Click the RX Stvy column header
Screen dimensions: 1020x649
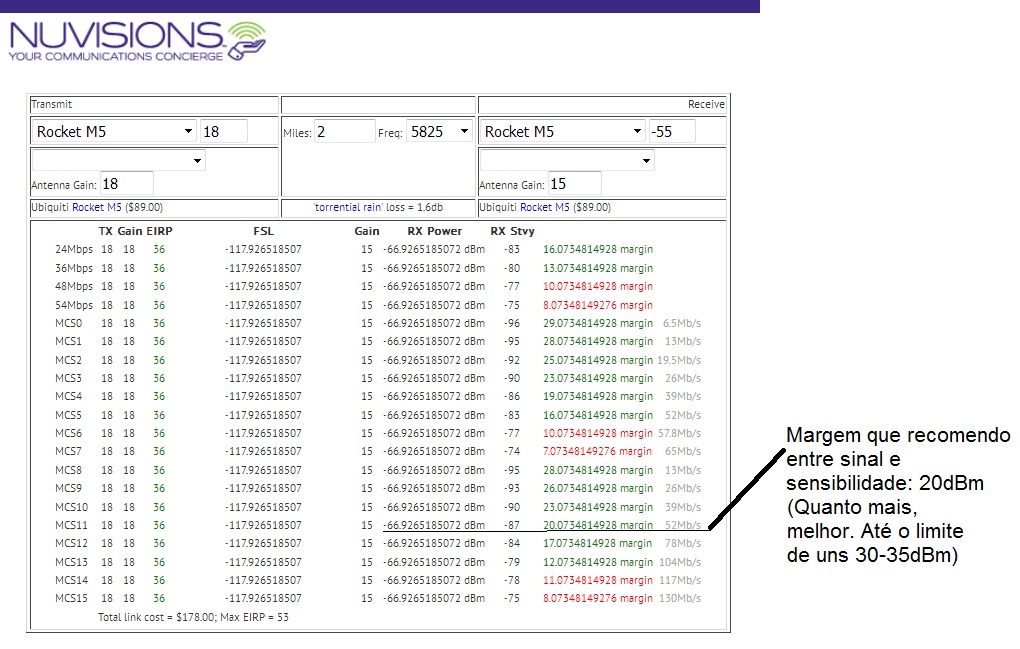click(x=513, y=231)
